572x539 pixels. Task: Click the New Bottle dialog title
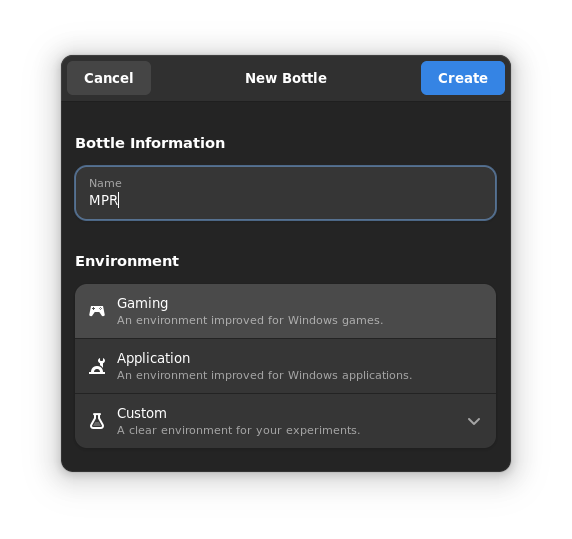(286, 78)
